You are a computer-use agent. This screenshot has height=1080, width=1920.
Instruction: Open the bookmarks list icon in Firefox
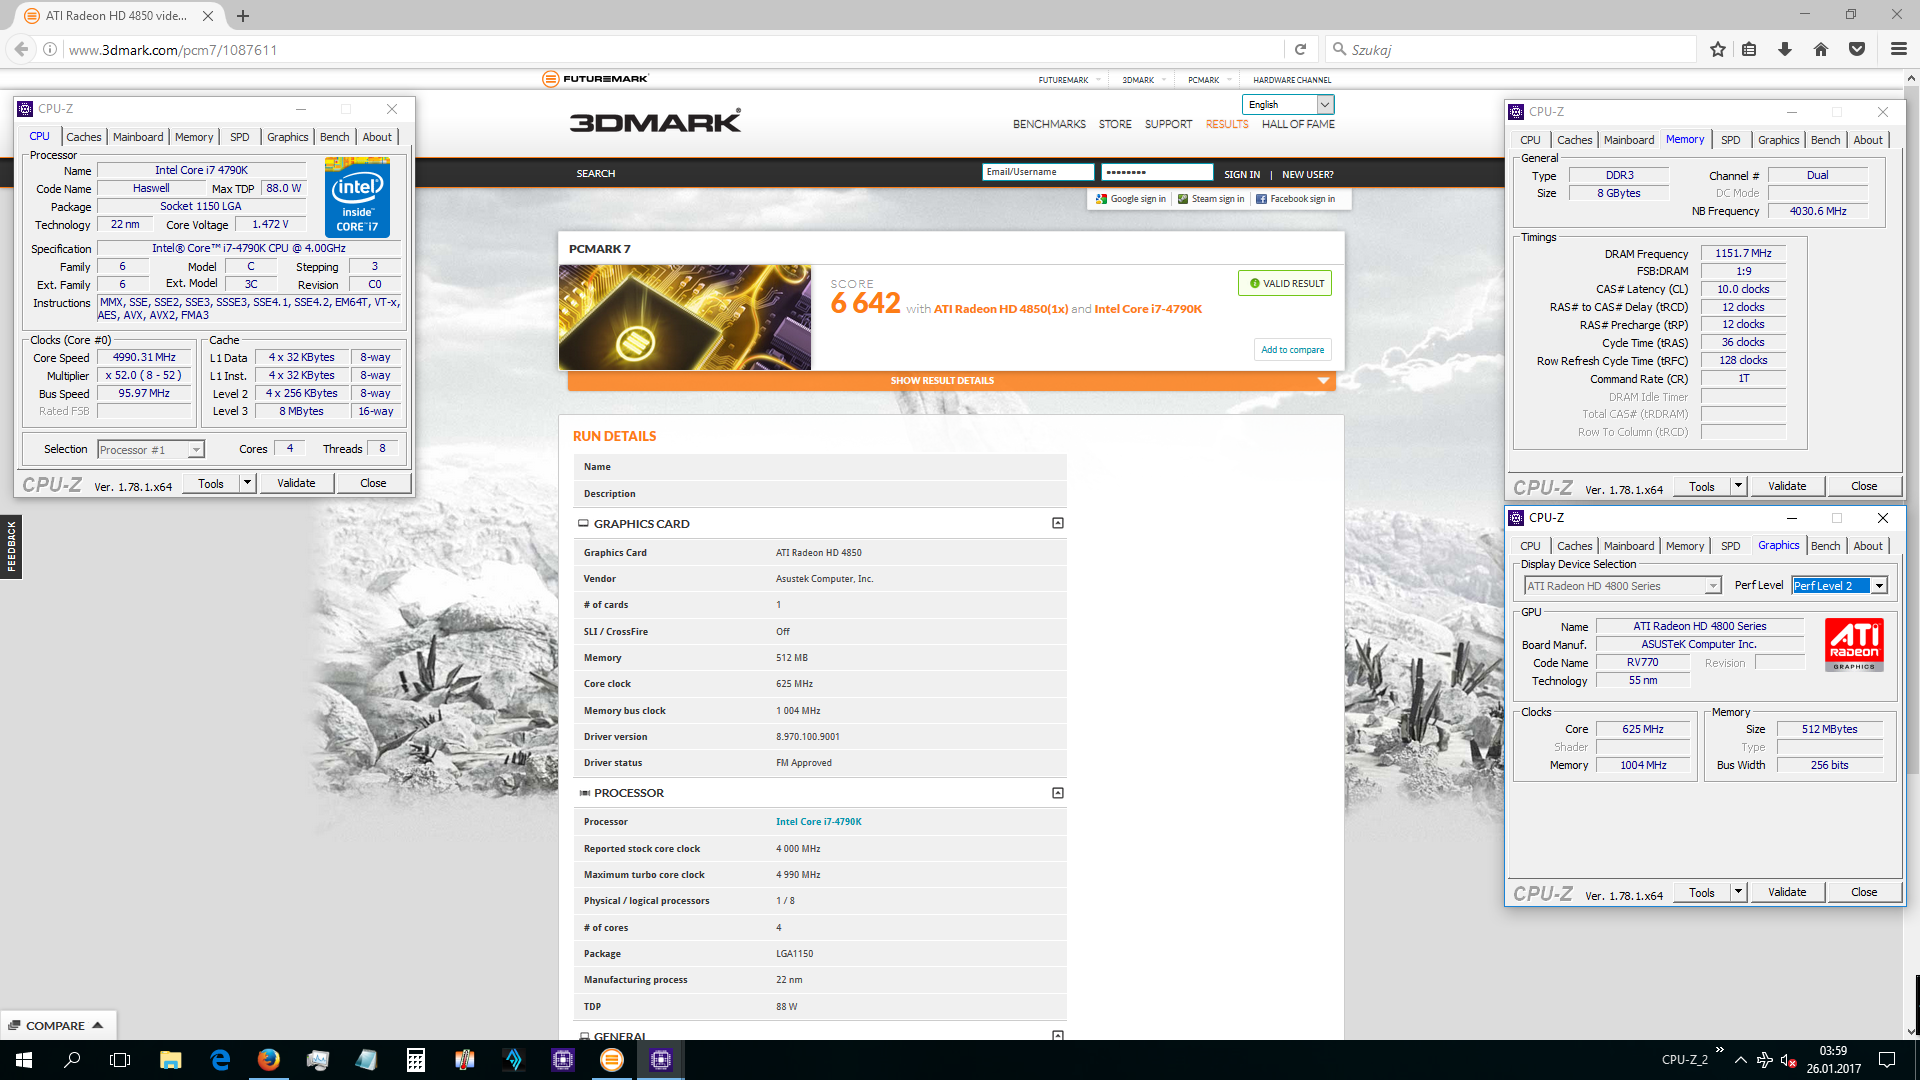pyautogui.click(x=1749, y=49)
